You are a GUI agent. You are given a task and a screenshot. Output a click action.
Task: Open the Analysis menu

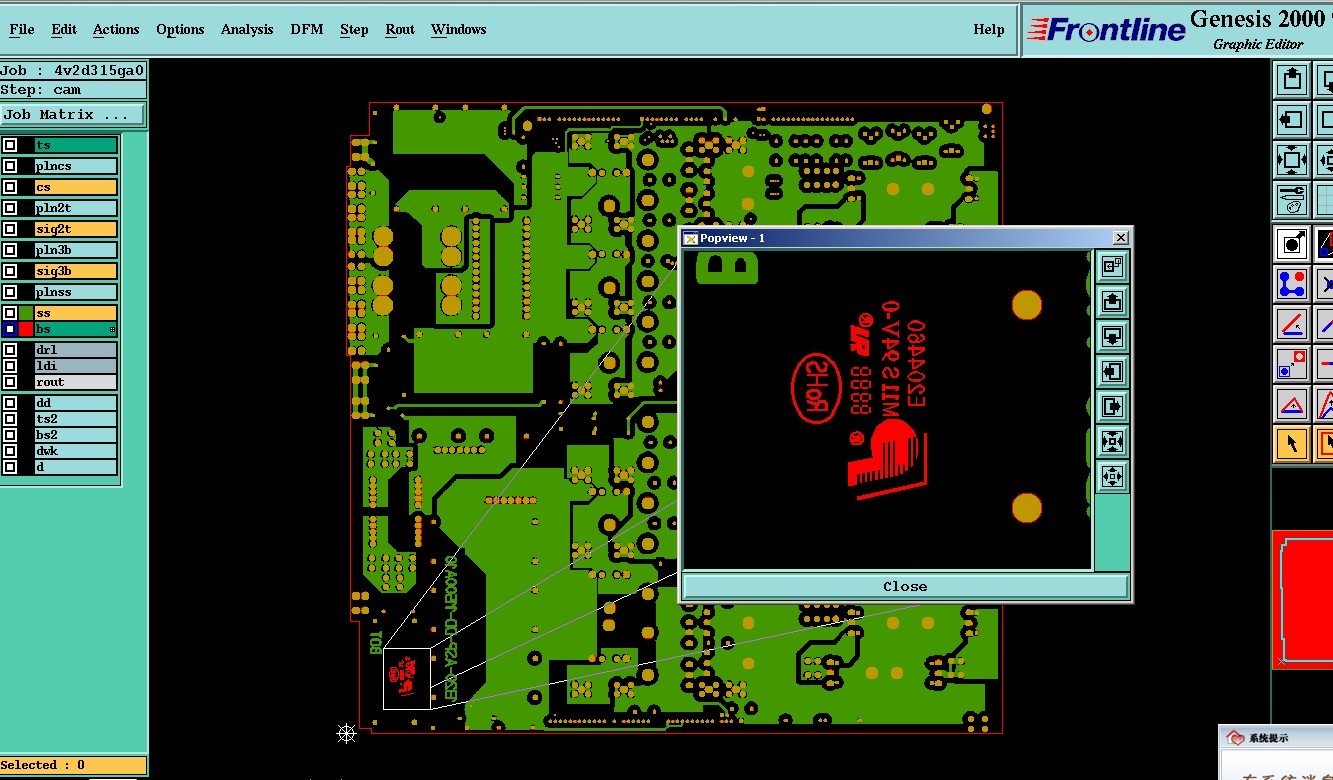(x=247, y=29)
